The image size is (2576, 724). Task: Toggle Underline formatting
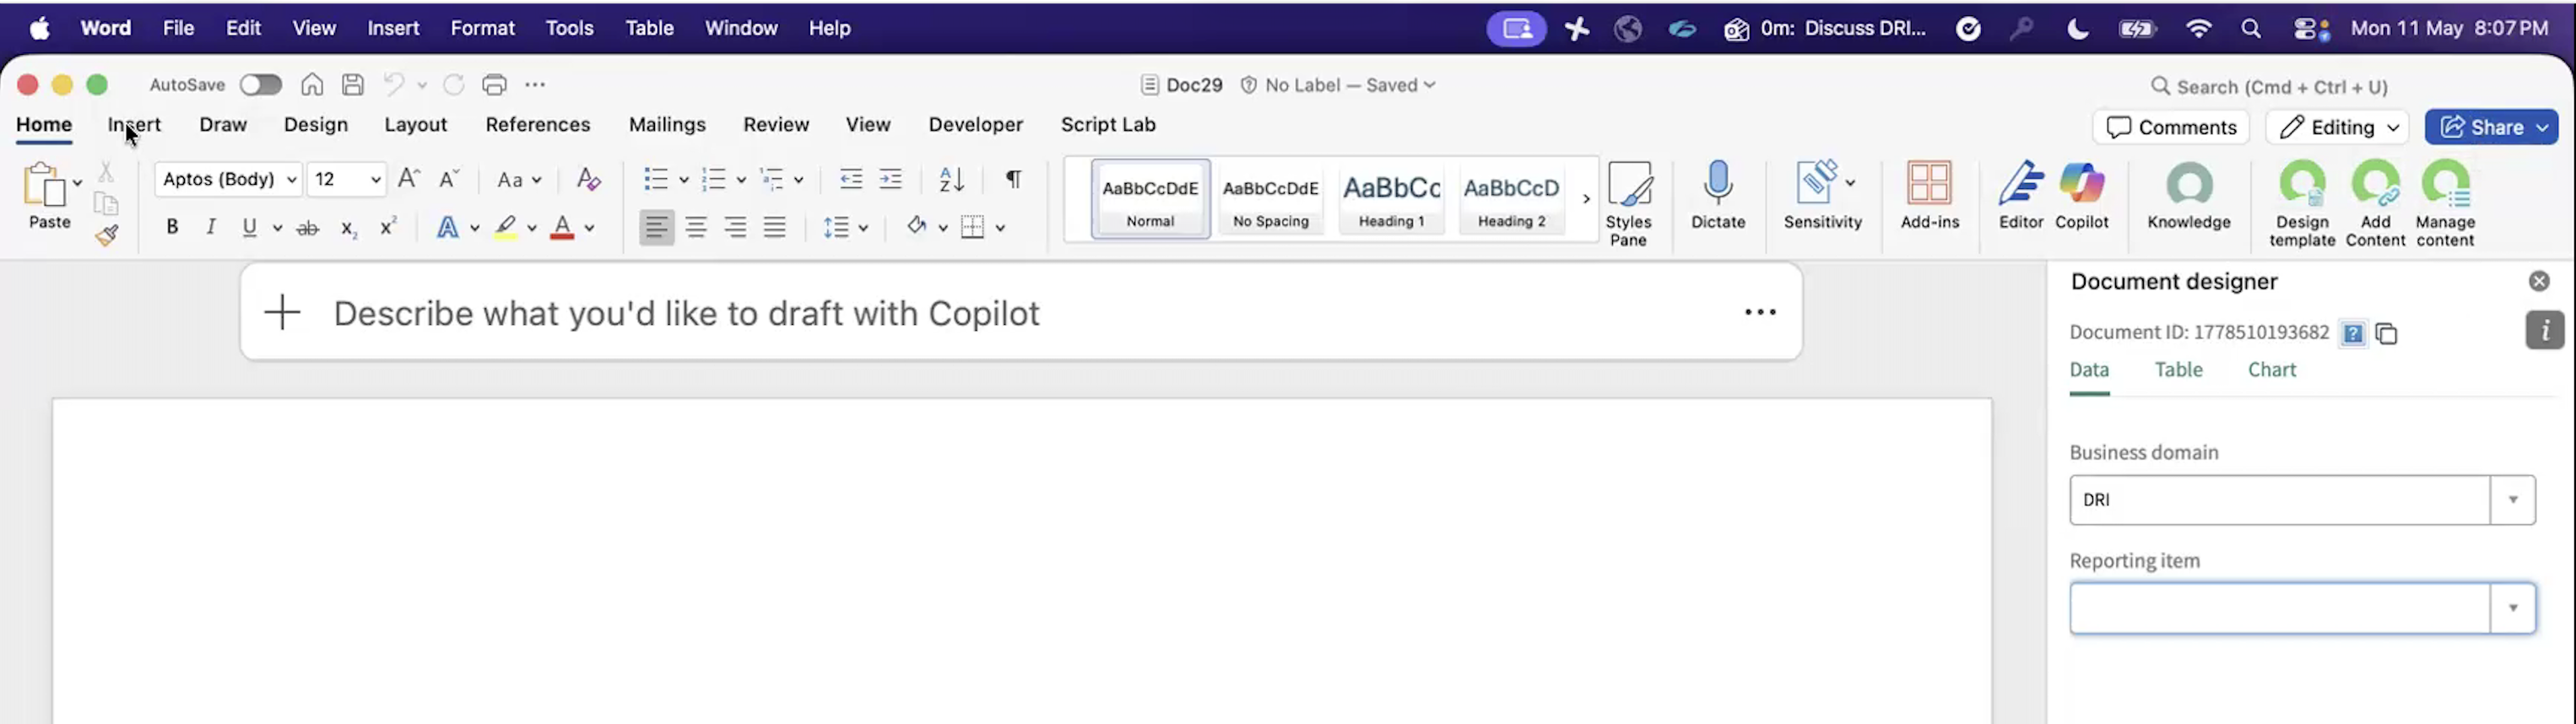point(249,227)
